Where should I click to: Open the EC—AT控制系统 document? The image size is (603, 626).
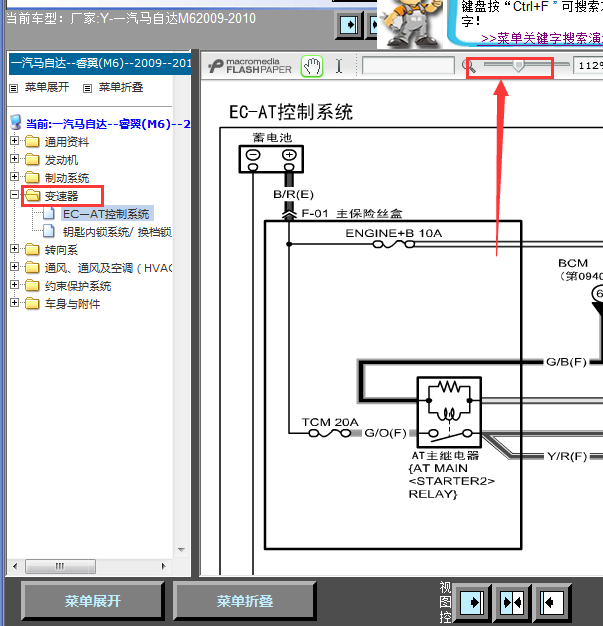pyautogui.click(x=106, y=214)
